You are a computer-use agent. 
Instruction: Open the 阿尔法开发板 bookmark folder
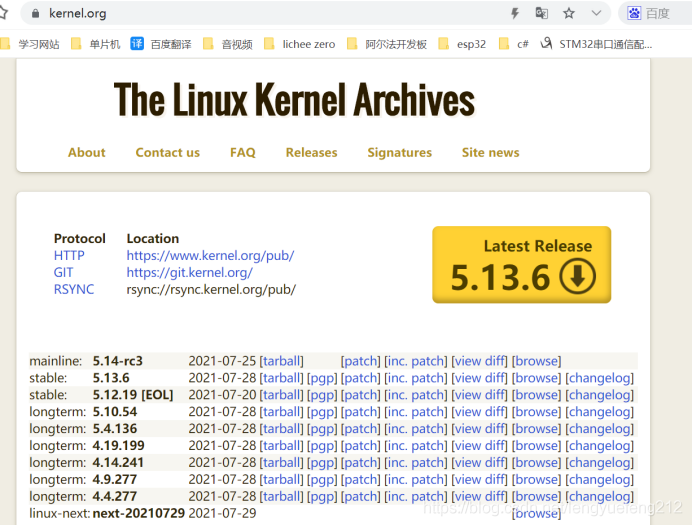click(x=387, y=44)
